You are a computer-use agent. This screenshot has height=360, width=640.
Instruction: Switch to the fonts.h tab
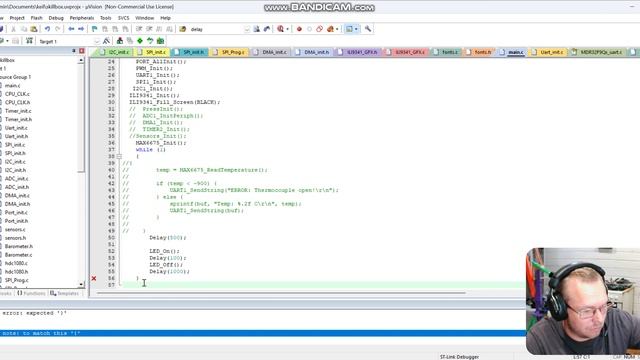(479, 52)
